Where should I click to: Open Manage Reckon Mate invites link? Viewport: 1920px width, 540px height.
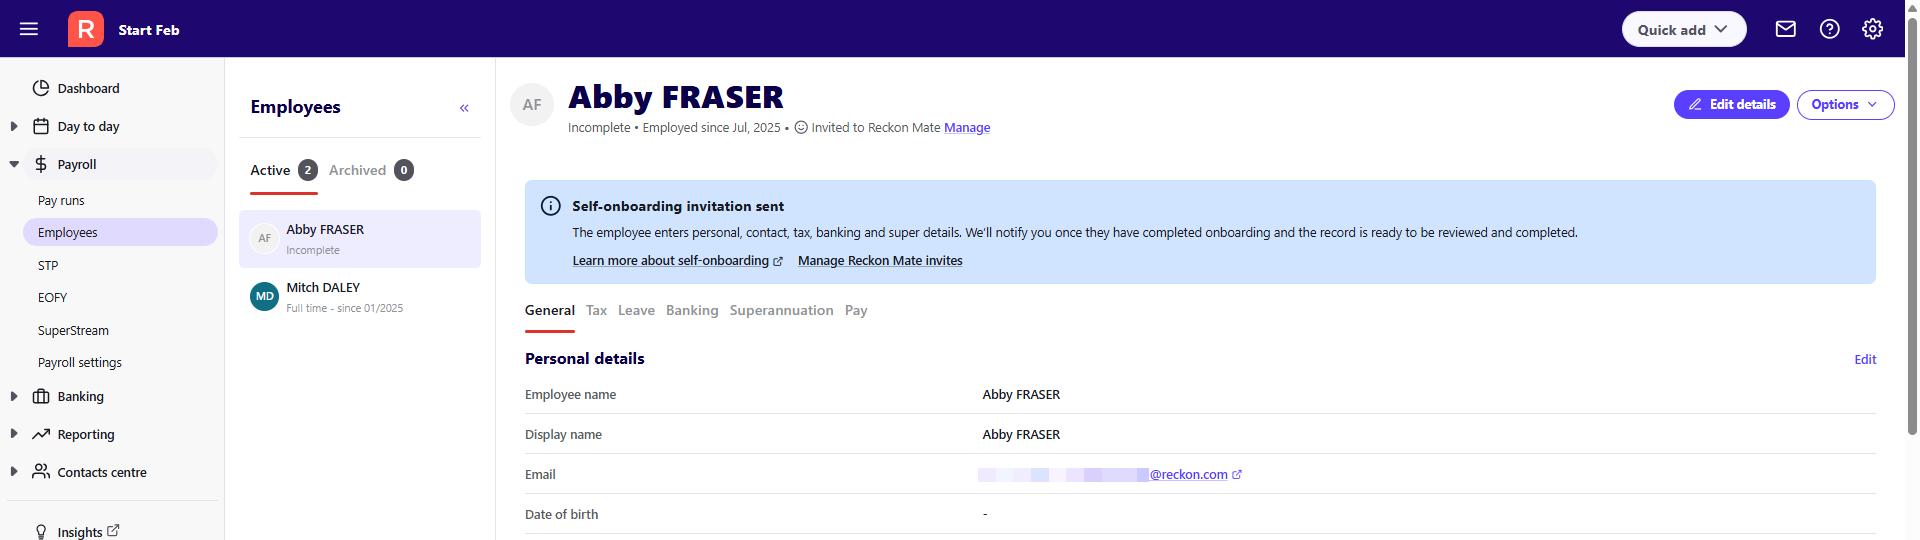880,260
